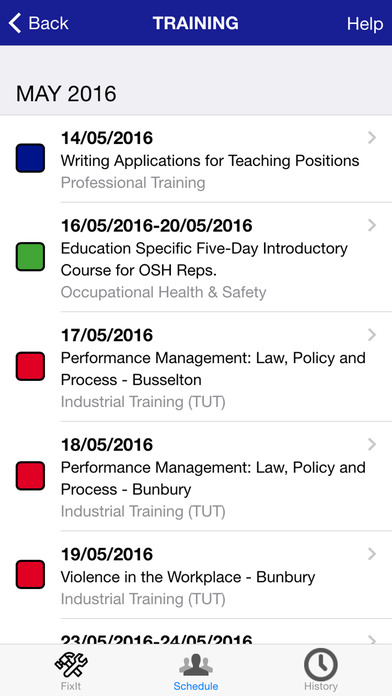Screen dimensions: 392x696
Task: Open the Help link in header
Action: 365,24
